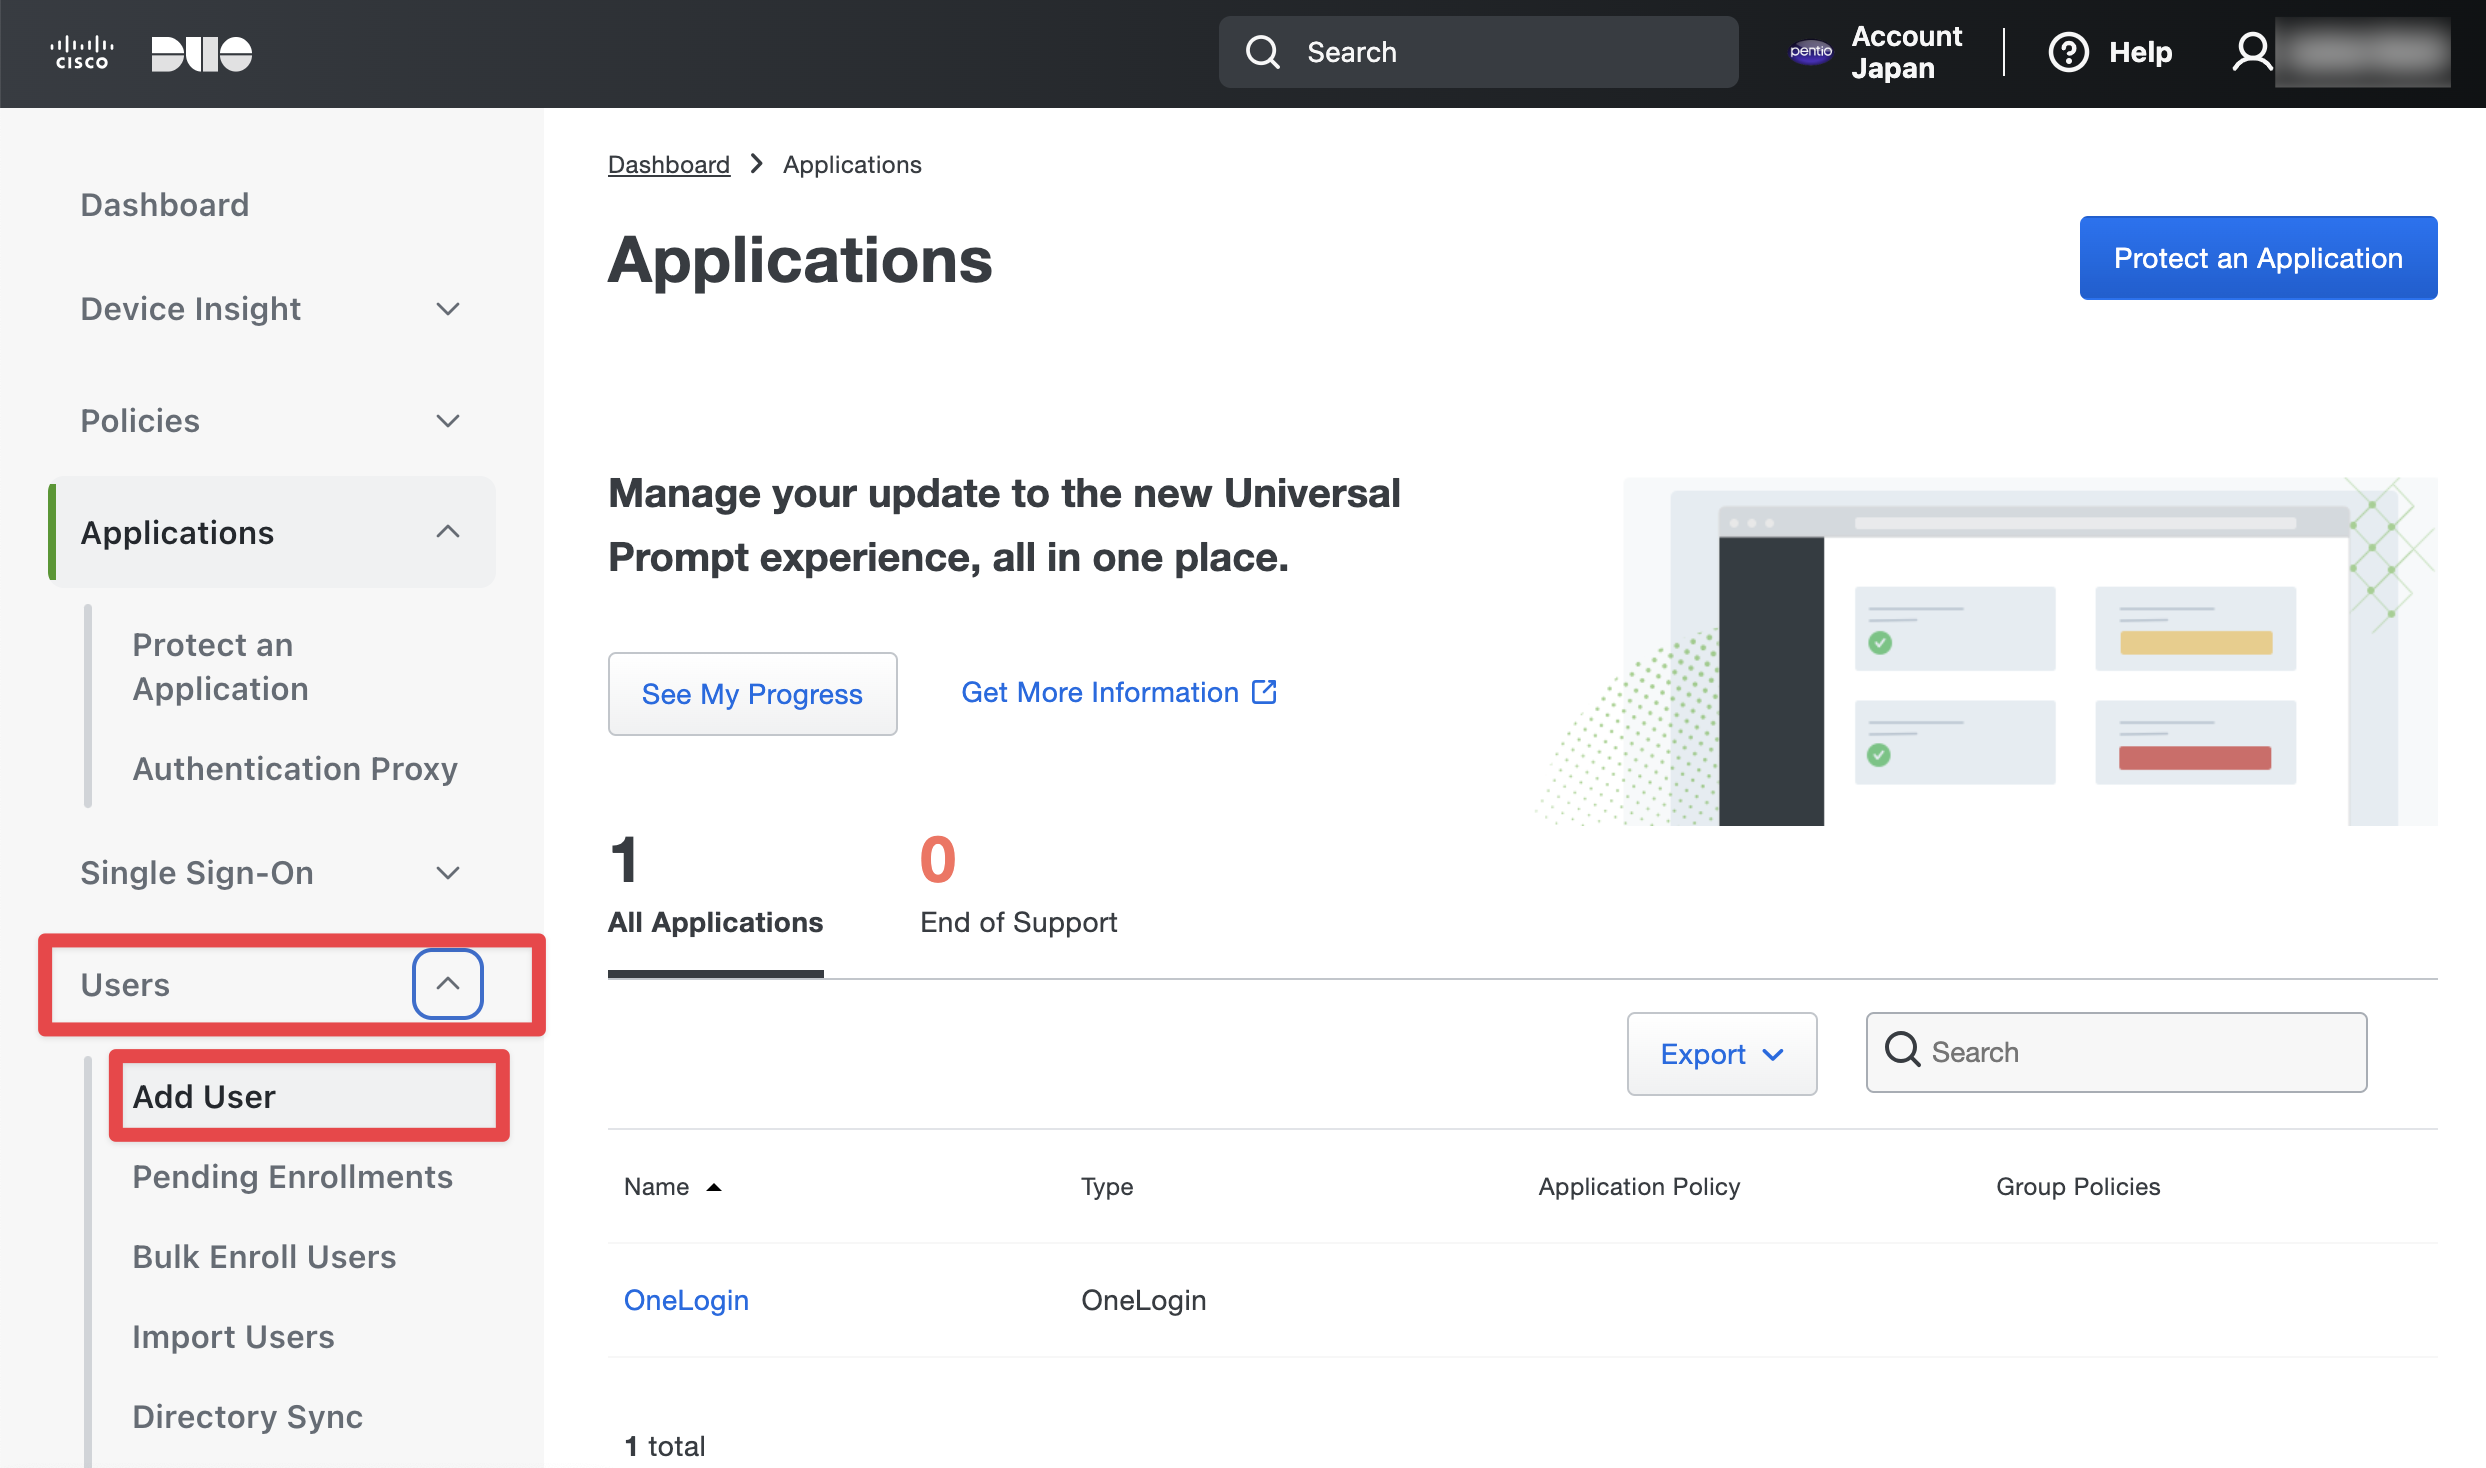Click the magnifier icon in applications search box

(x=1902, y=1050)
